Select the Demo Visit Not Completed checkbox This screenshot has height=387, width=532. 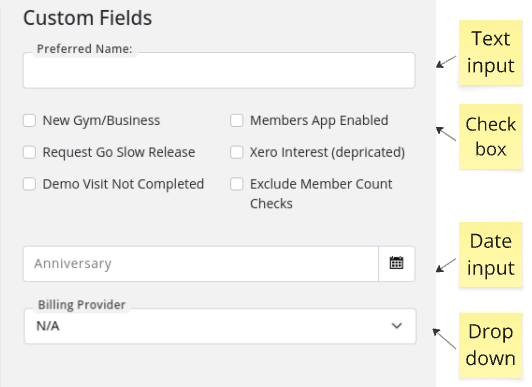click(x=29, y=184)
